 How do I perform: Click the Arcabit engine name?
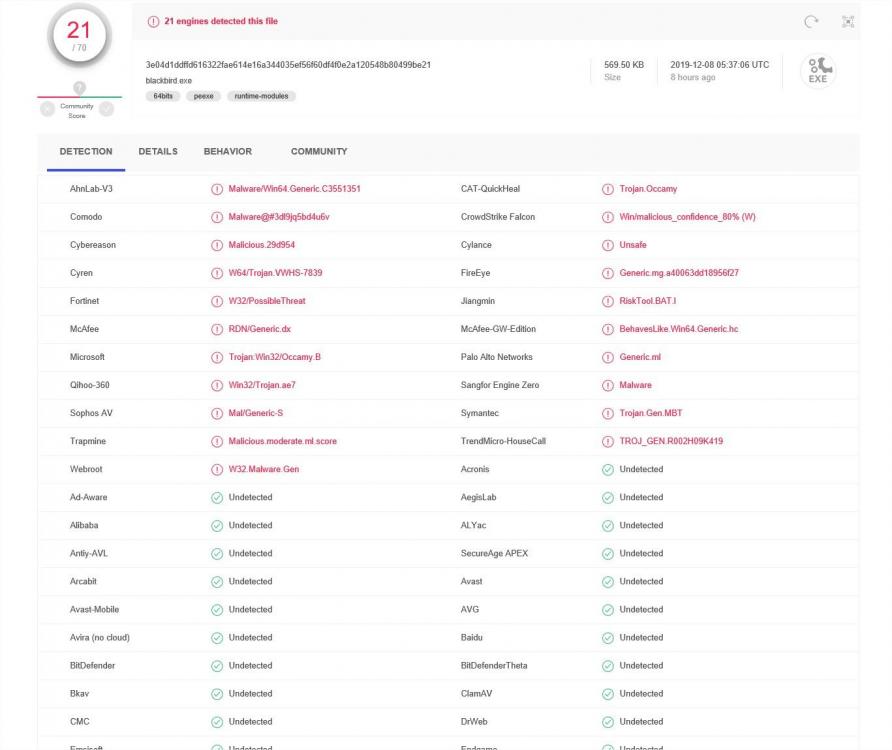pos(83,581)
